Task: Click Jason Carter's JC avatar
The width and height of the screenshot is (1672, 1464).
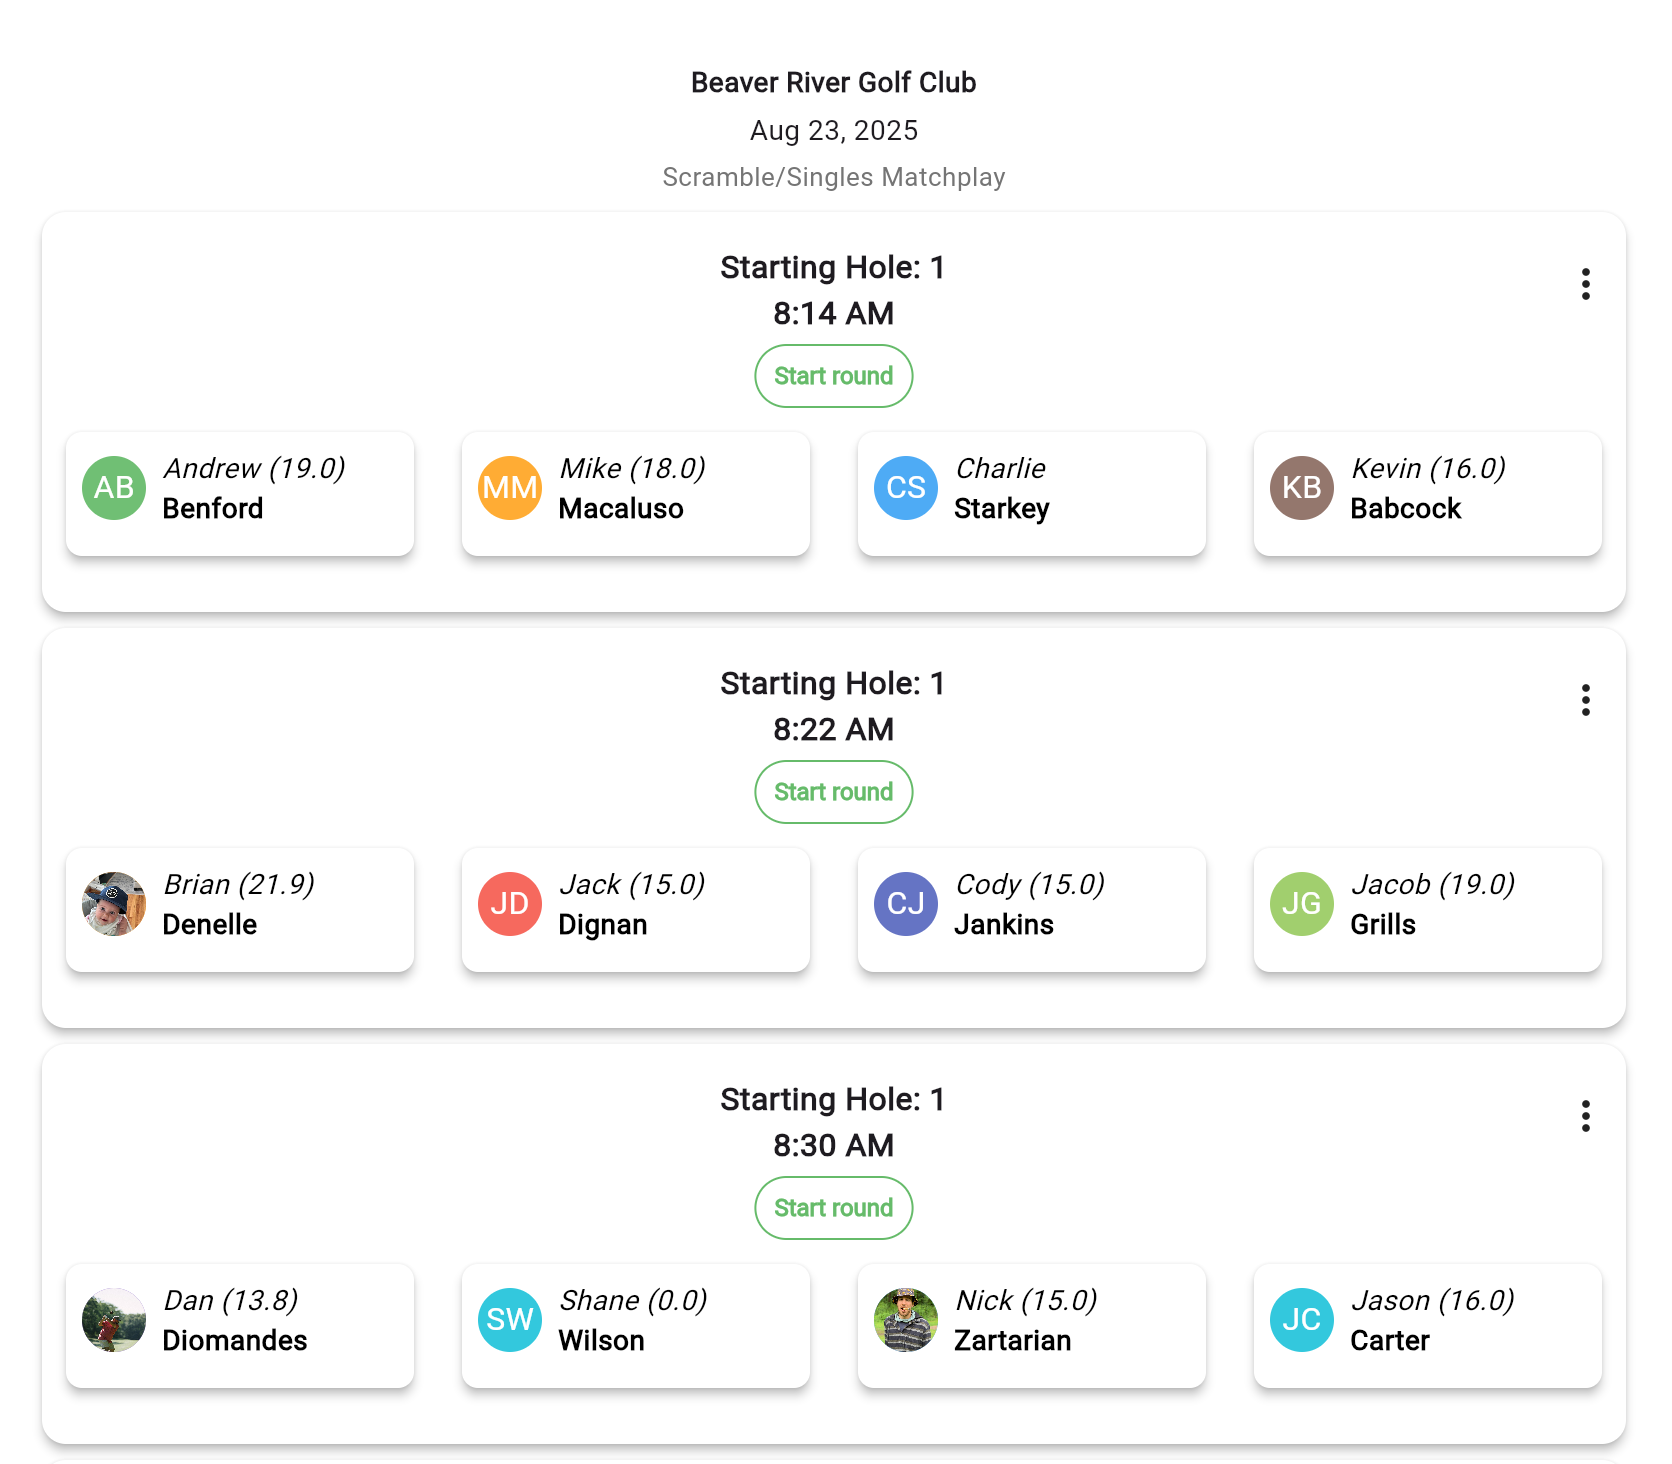Action: click(x=1302, y=1320)
